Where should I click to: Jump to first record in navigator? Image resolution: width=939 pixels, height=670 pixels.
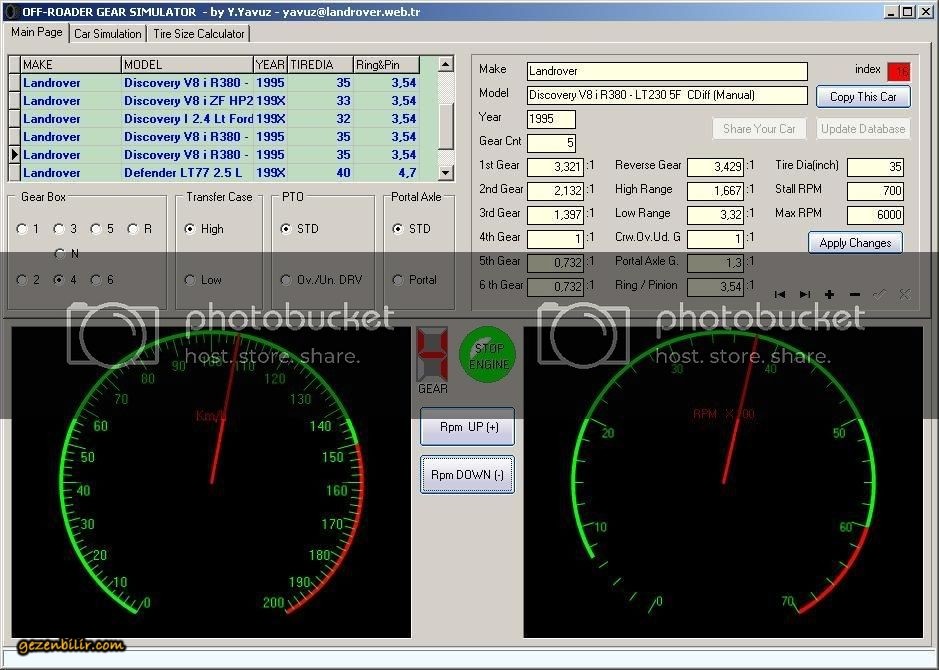click(781, 294)
